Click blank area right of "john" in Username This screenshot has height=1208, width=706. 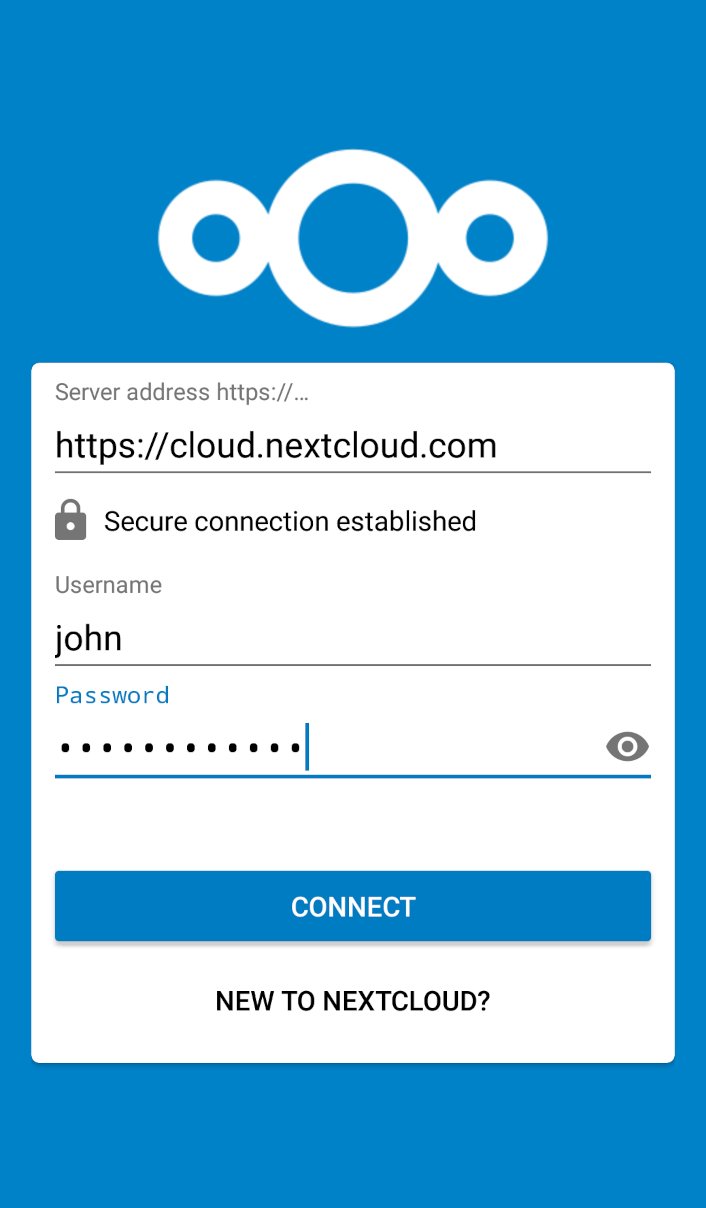click(x=400, y=638)
